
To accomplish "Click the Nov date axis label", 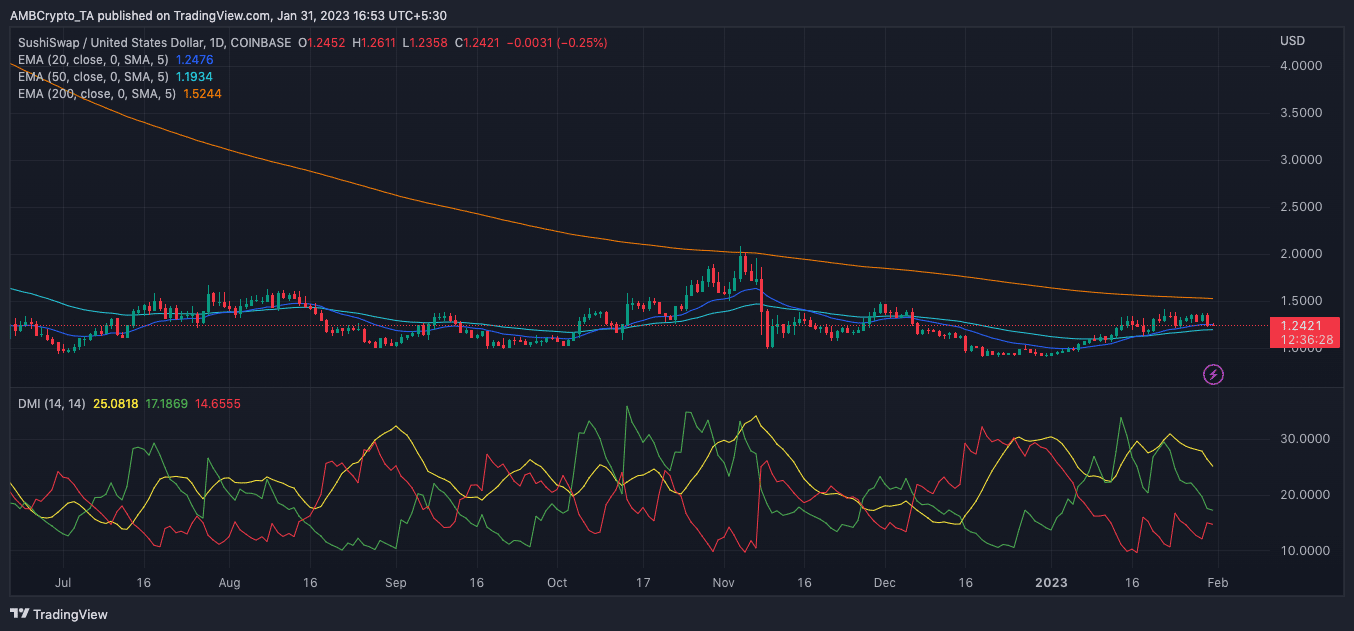I will [725, 582].
